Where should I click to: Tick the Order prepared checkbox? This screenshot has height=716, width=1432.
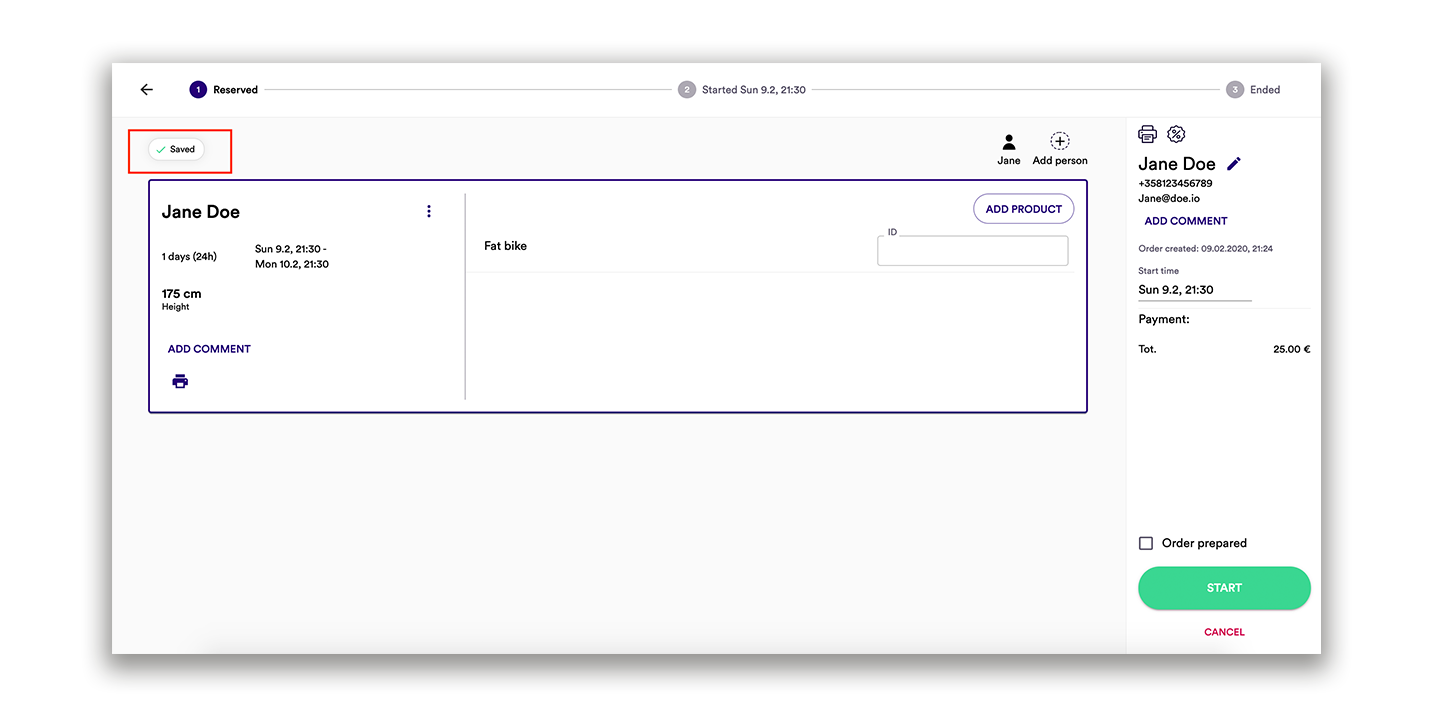1146,543
